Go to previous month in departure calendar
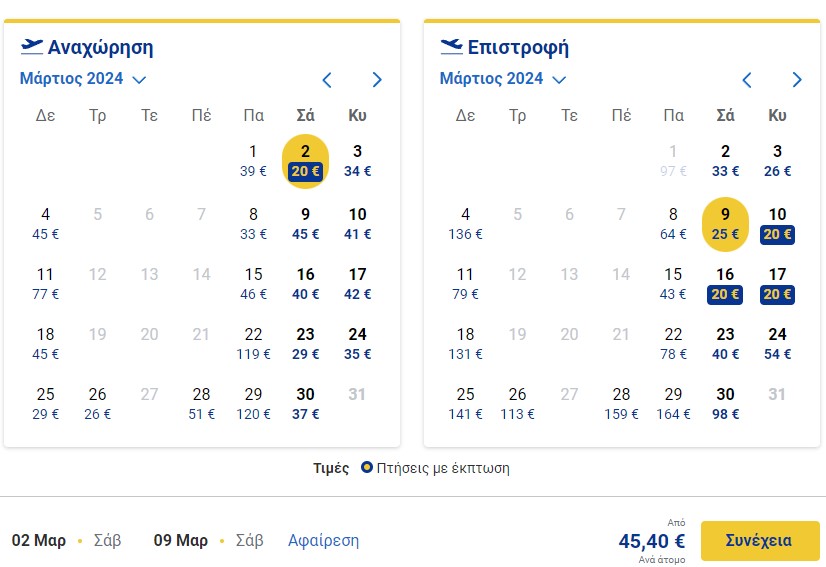Screen dimensions: 826x567 (327, 80)
